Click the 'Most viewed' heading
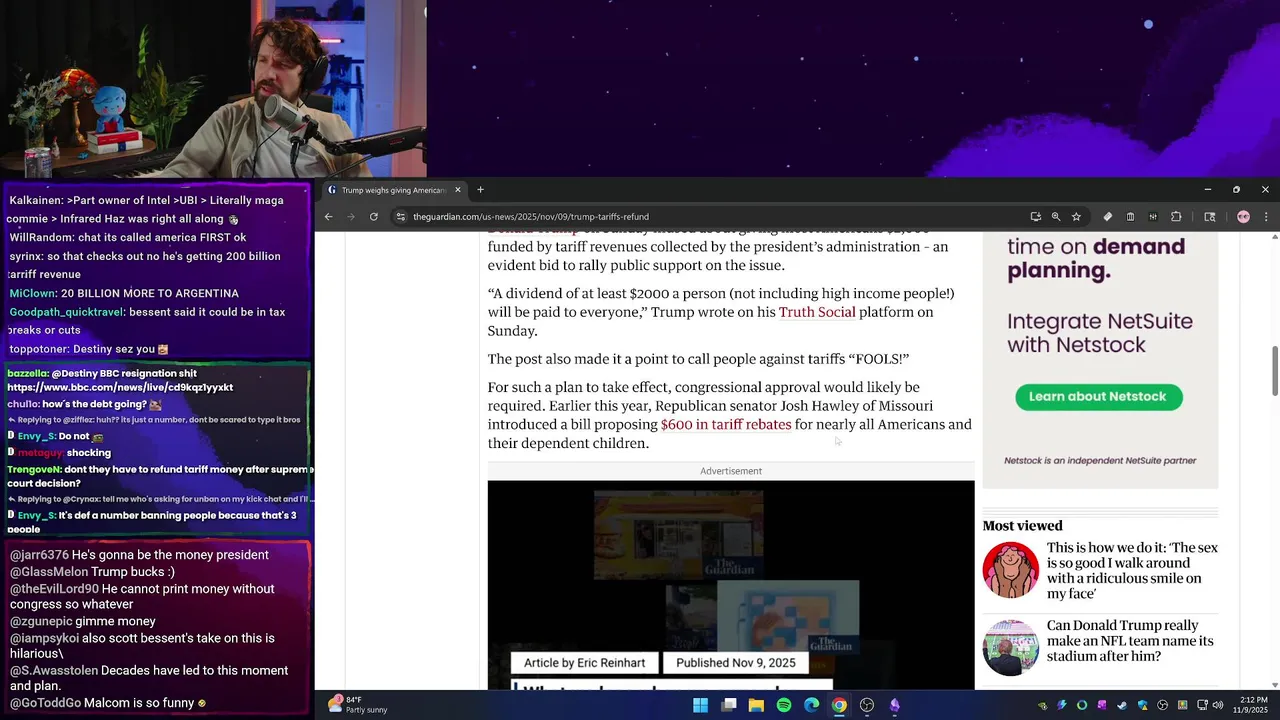 click(x=1022, y=526)
